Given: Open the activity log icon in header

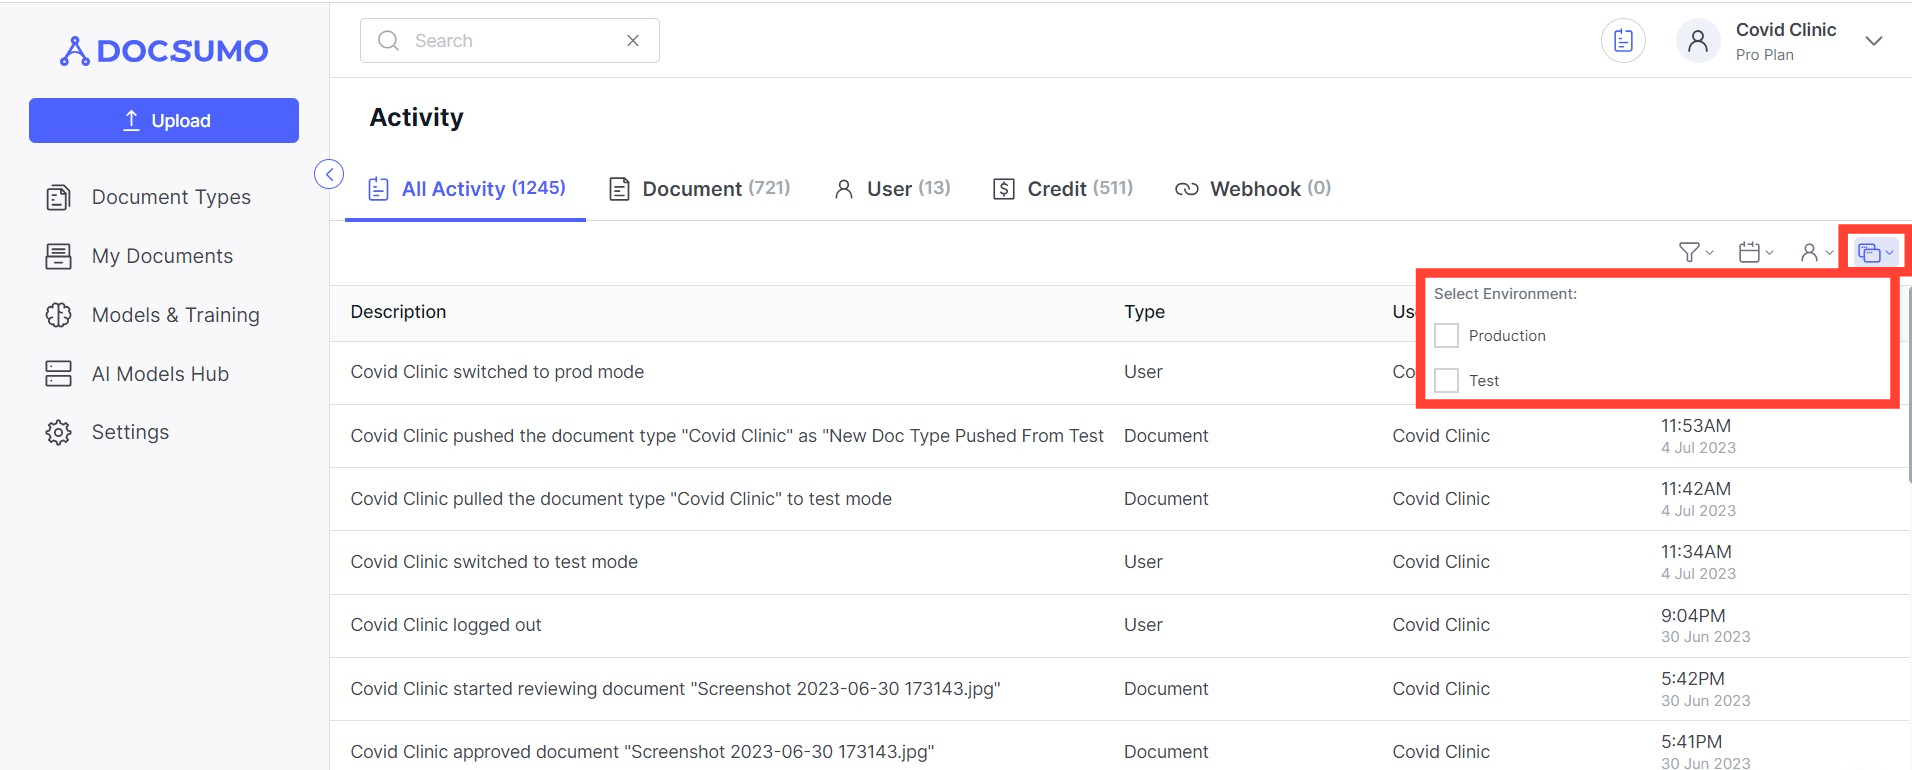Looking at the screenshot, I should point(1623,41).
